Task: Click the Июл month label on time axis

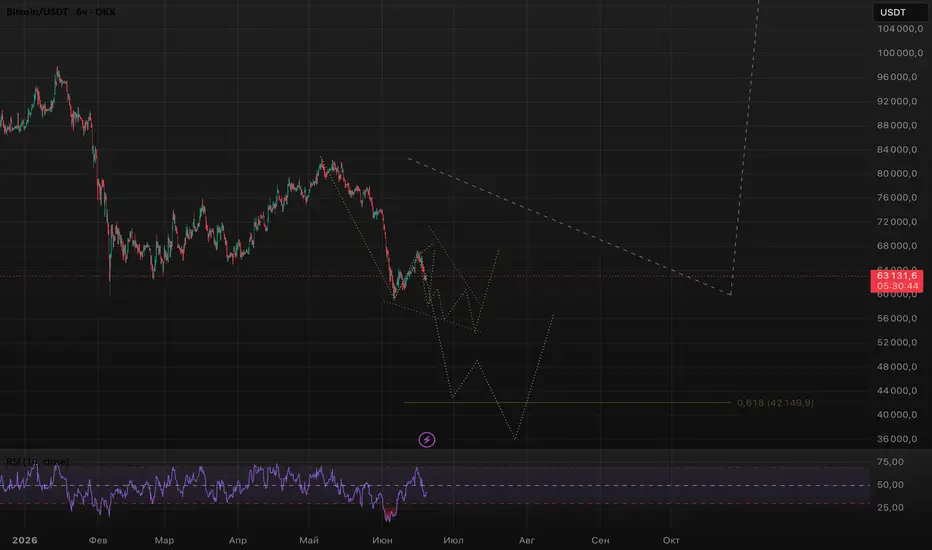Action: tap(454, 540)
